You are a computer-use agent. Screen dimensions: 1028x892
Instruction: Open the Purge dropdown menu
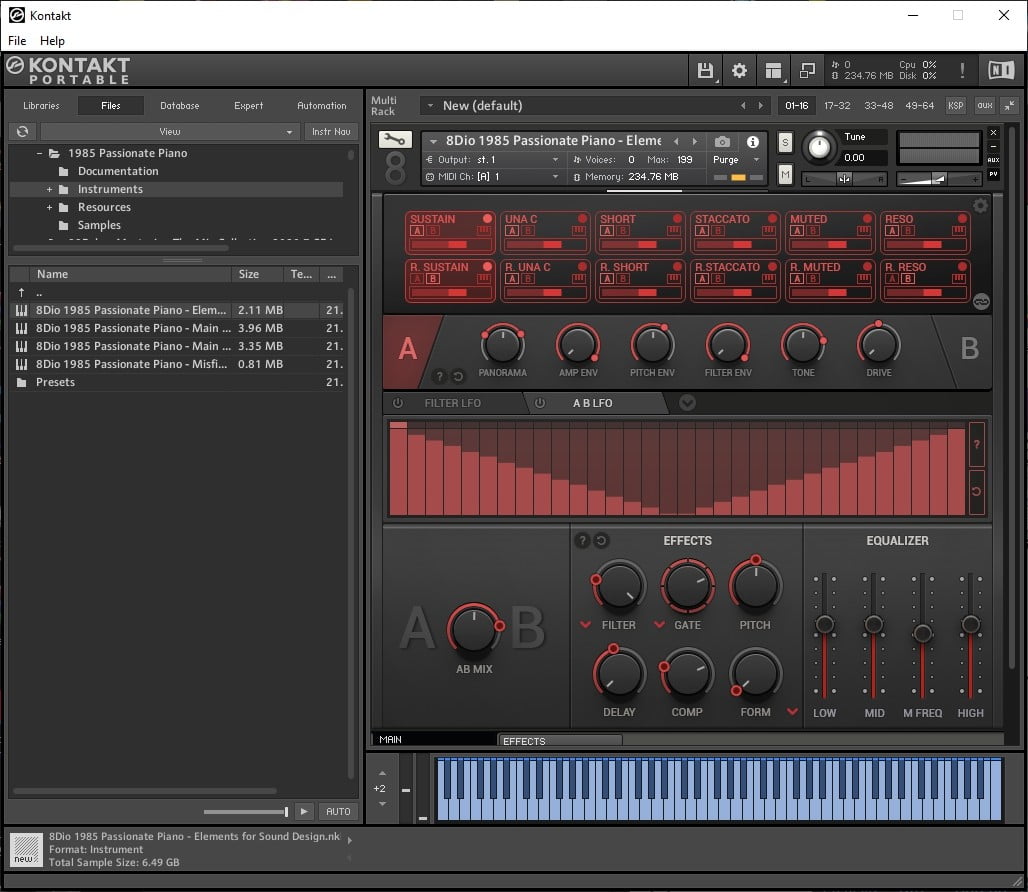pyautogui.click(x=736, y=159)
